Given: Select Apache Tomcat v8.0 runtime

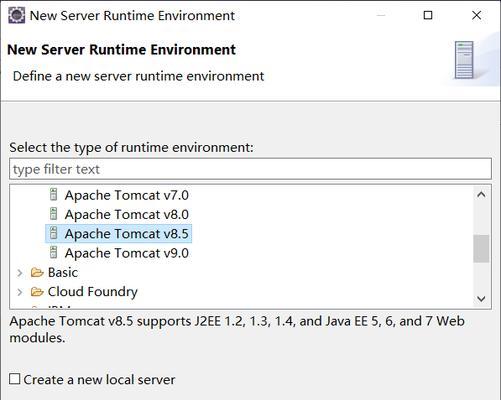Looking at the screenshot, I should pos(127,214).
